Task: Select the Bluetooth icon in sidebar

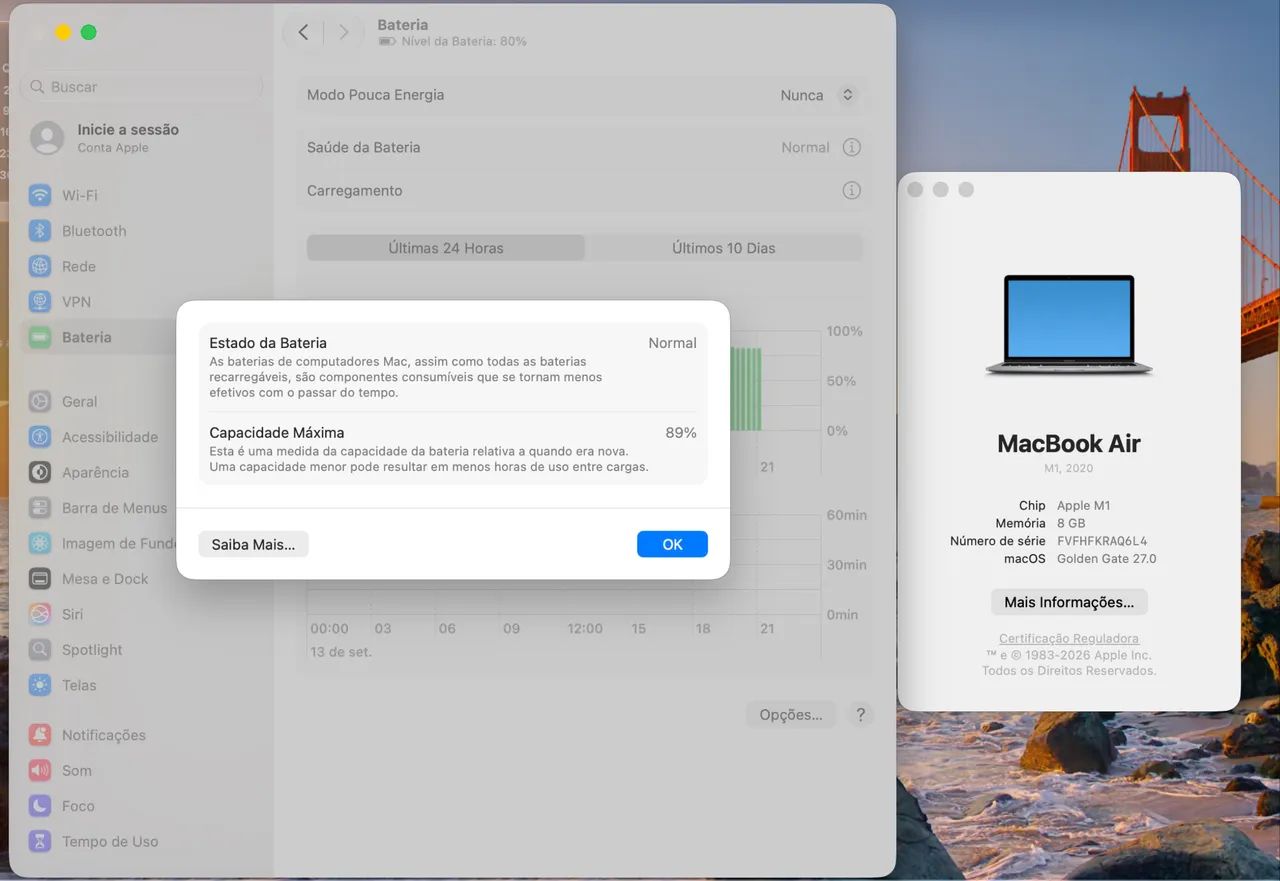Action: point(40,231)
